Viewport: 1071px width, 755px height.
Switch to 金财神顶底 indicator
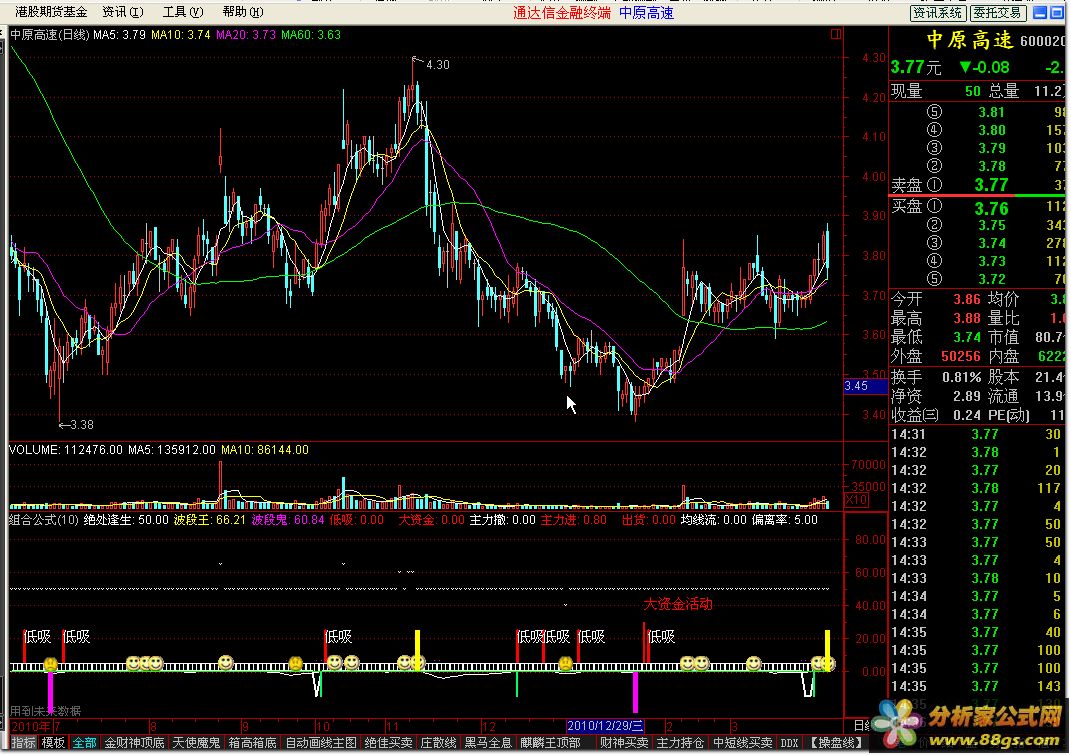pos(135,743)
